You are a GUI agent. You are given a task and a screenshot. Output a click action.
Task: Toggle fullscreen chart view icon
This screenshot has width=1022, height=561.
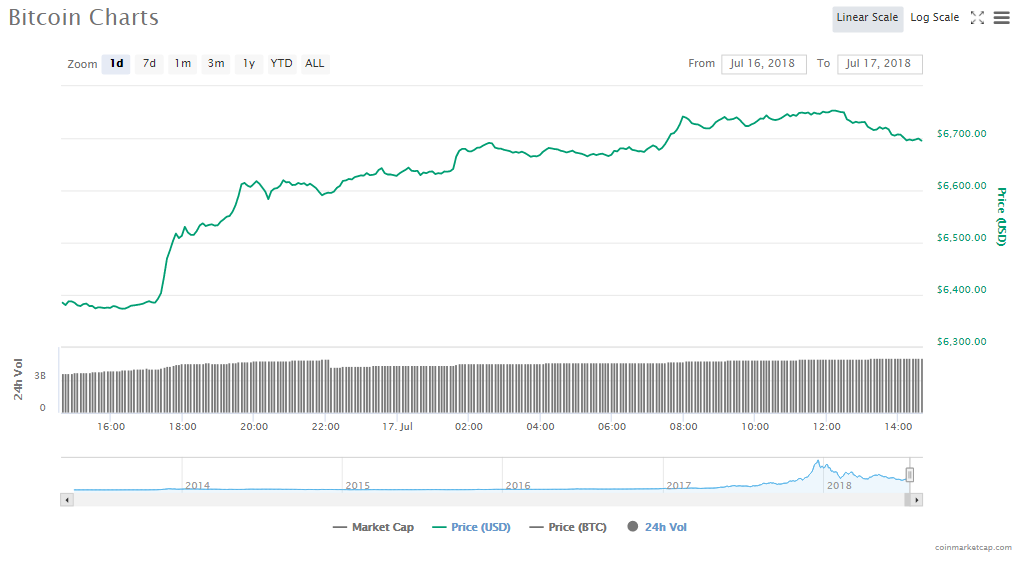978,17
